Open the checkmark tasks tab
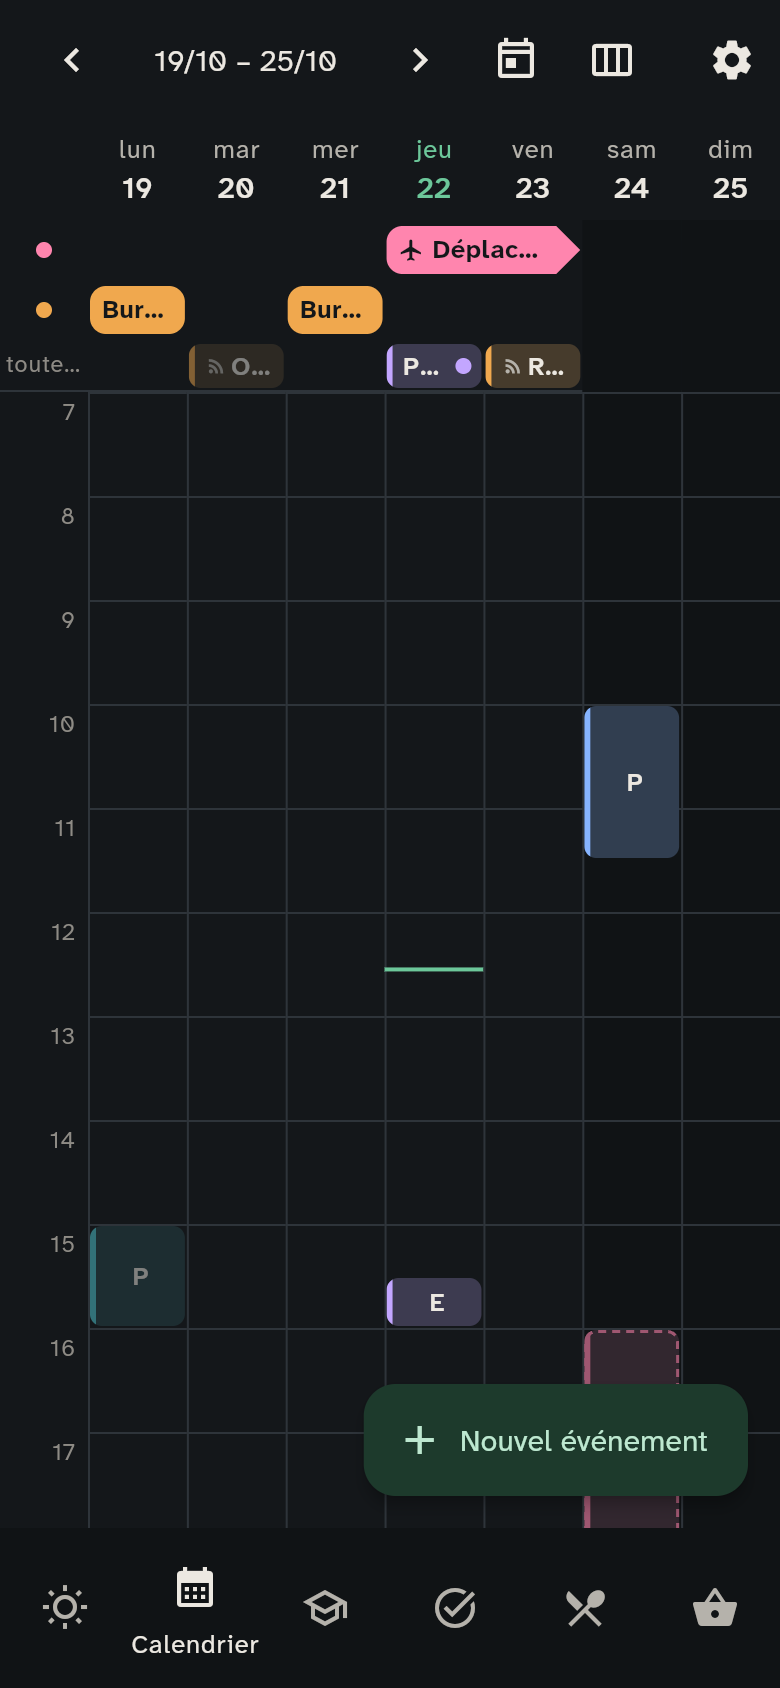Image resolution: width=780 pixels, height=1688 pixels. click(x=455, y=1608)
